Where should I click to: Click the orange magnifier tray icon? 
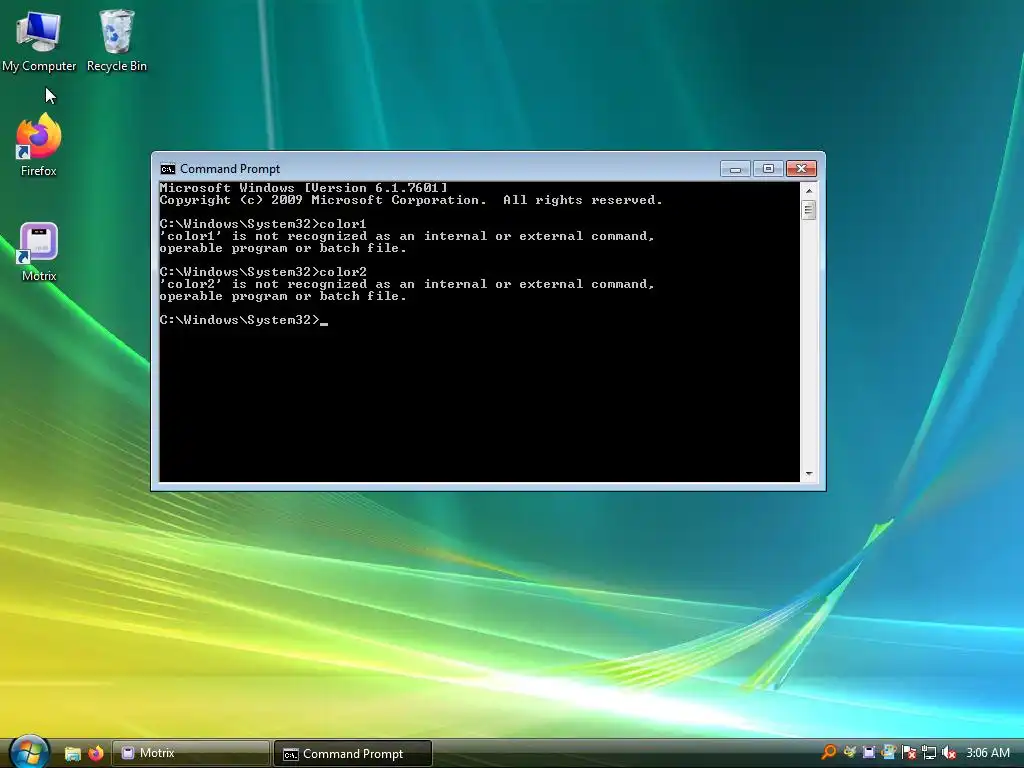pos(829,752)
